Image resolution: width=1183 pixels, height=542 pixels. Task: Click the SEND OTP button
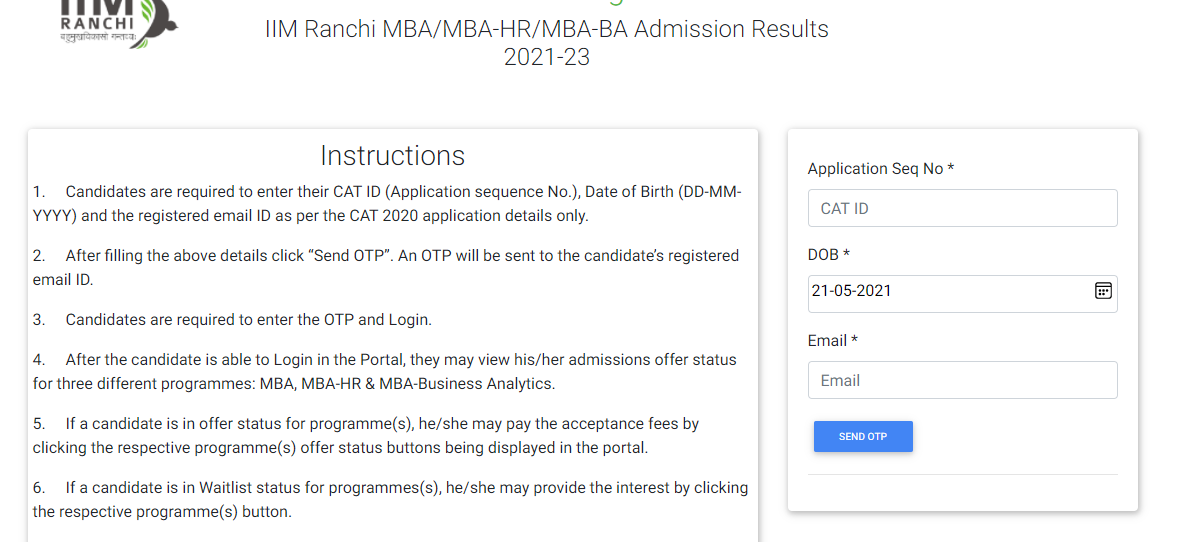(x=863, y=436)
